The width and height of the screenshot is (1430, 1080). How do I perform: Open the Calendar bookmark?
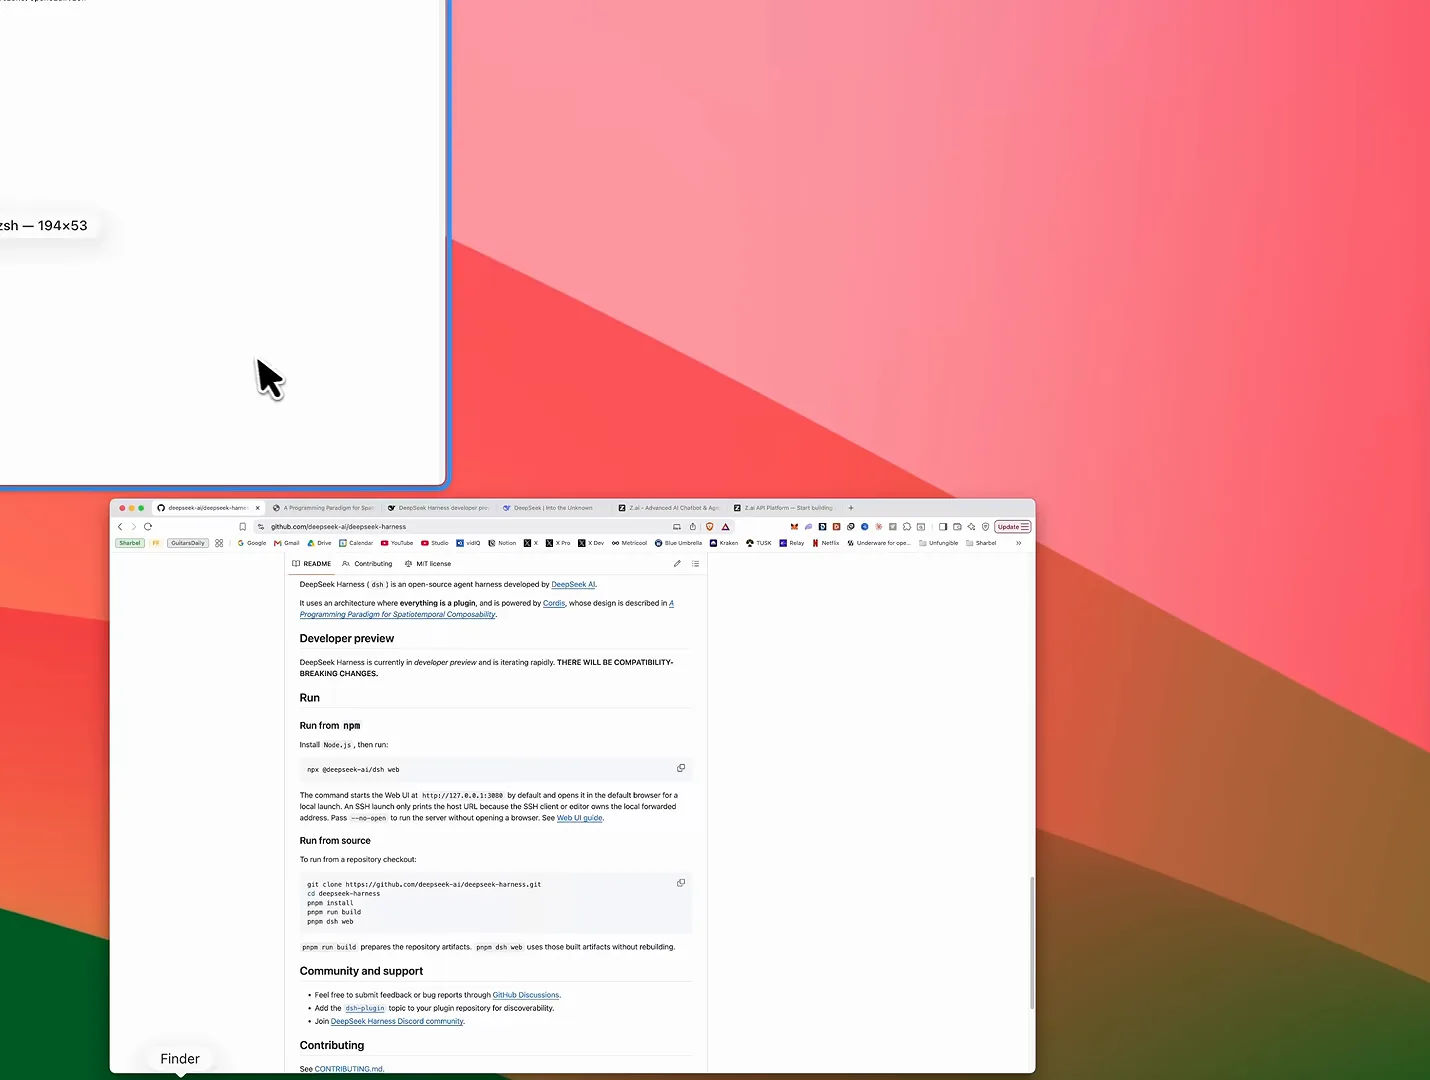click(x=356, y=543)
